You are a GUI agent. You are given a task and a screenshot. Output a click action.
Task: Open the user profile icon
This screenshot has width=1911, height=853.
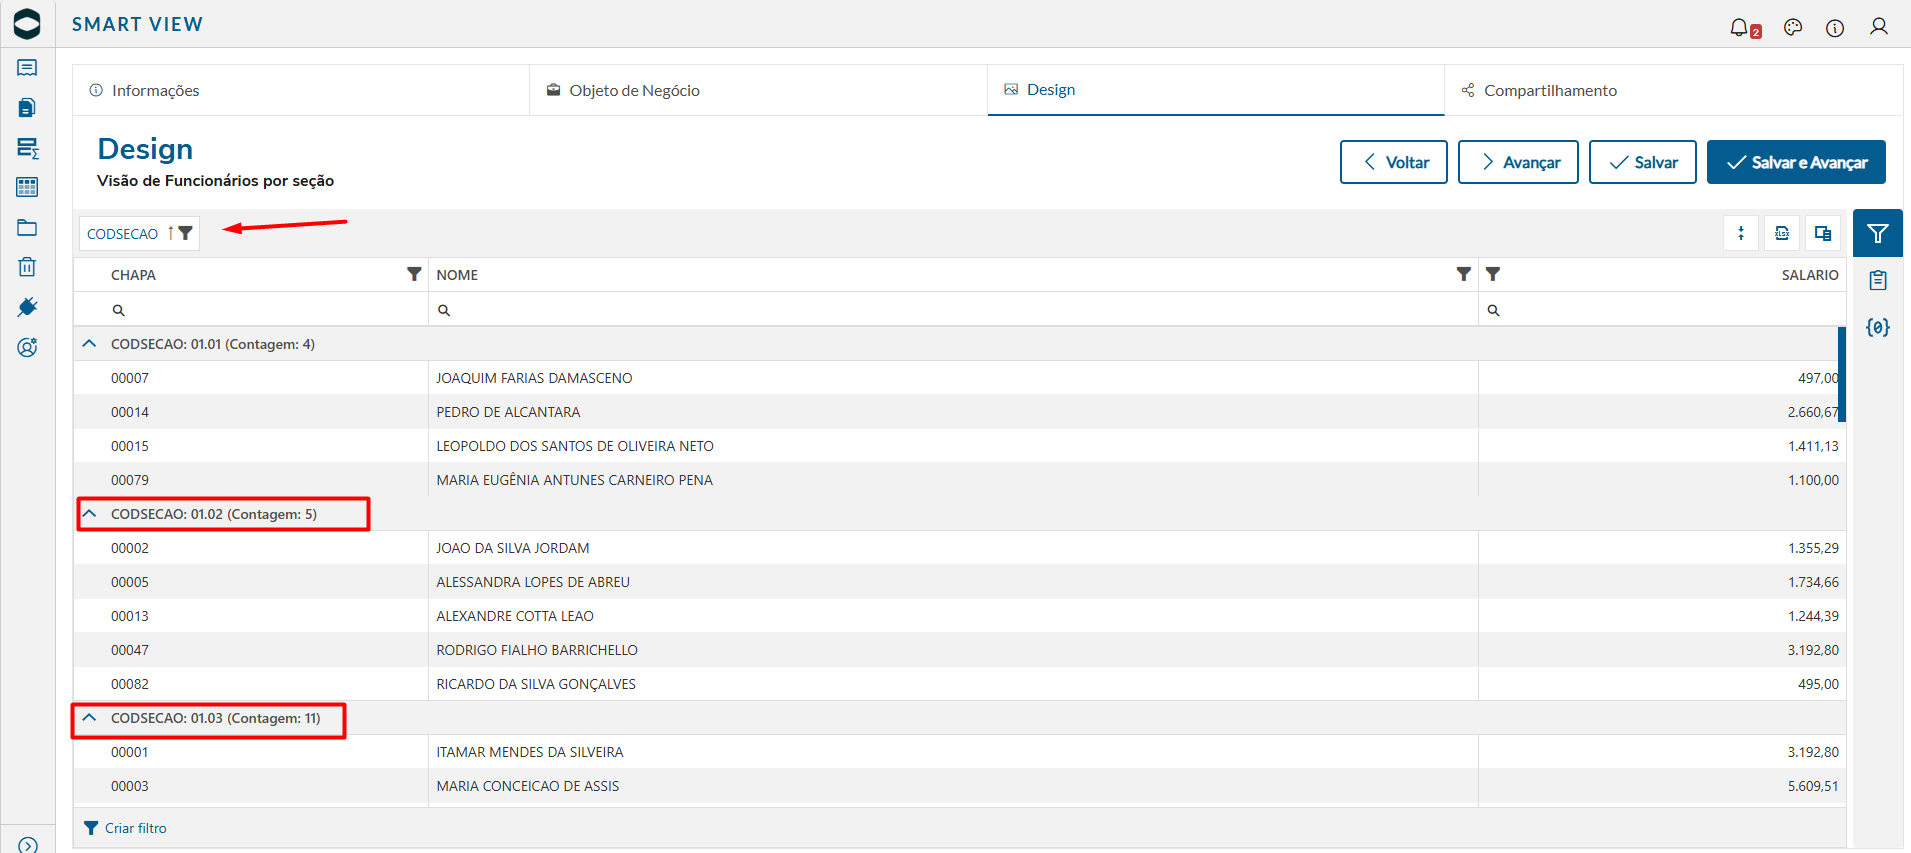coord(1879,27)
